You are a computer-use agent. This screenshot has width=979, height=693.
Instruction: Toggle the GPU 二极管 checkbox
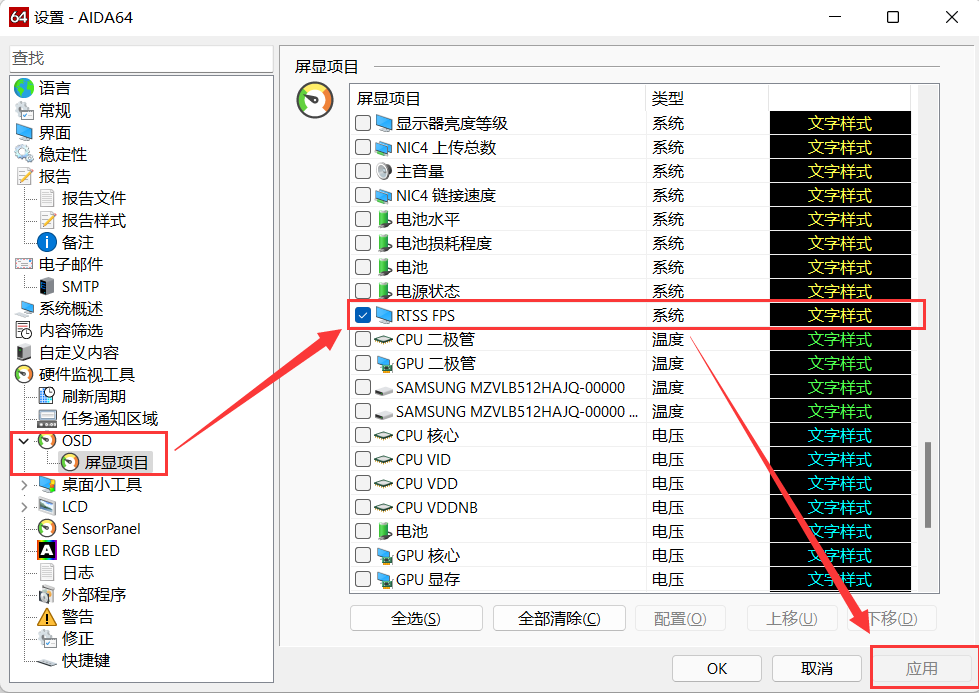coord(363,363)
